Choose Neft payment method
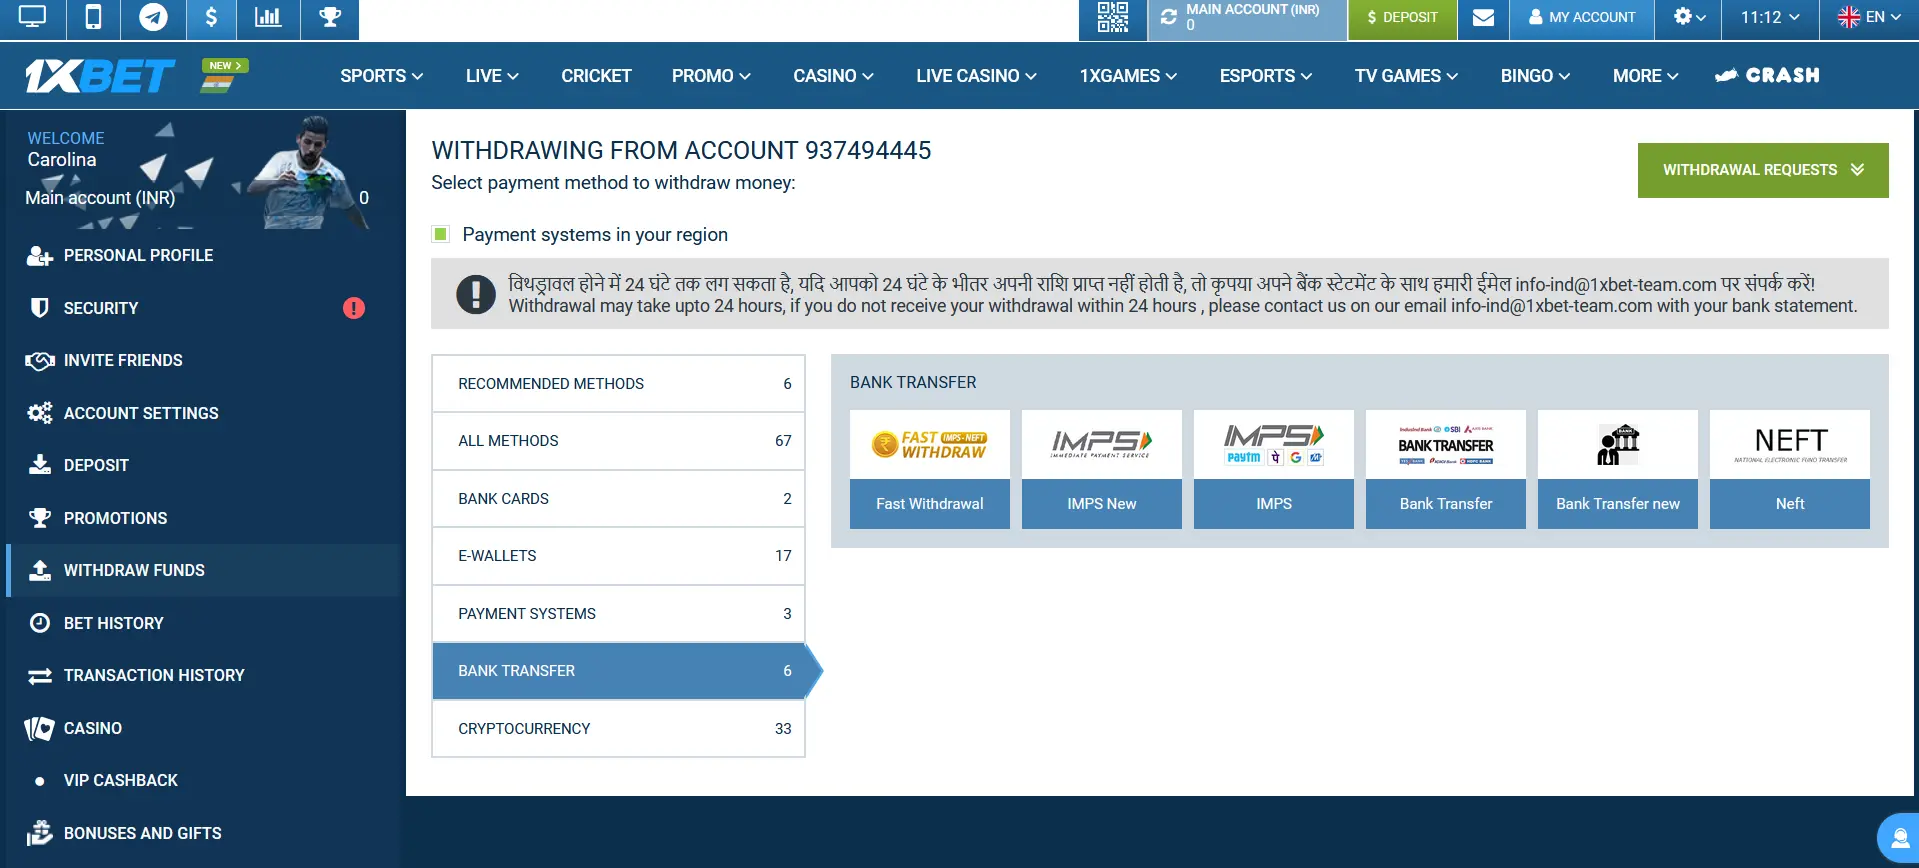The image size is (1919, 868). pos(1790,469)
